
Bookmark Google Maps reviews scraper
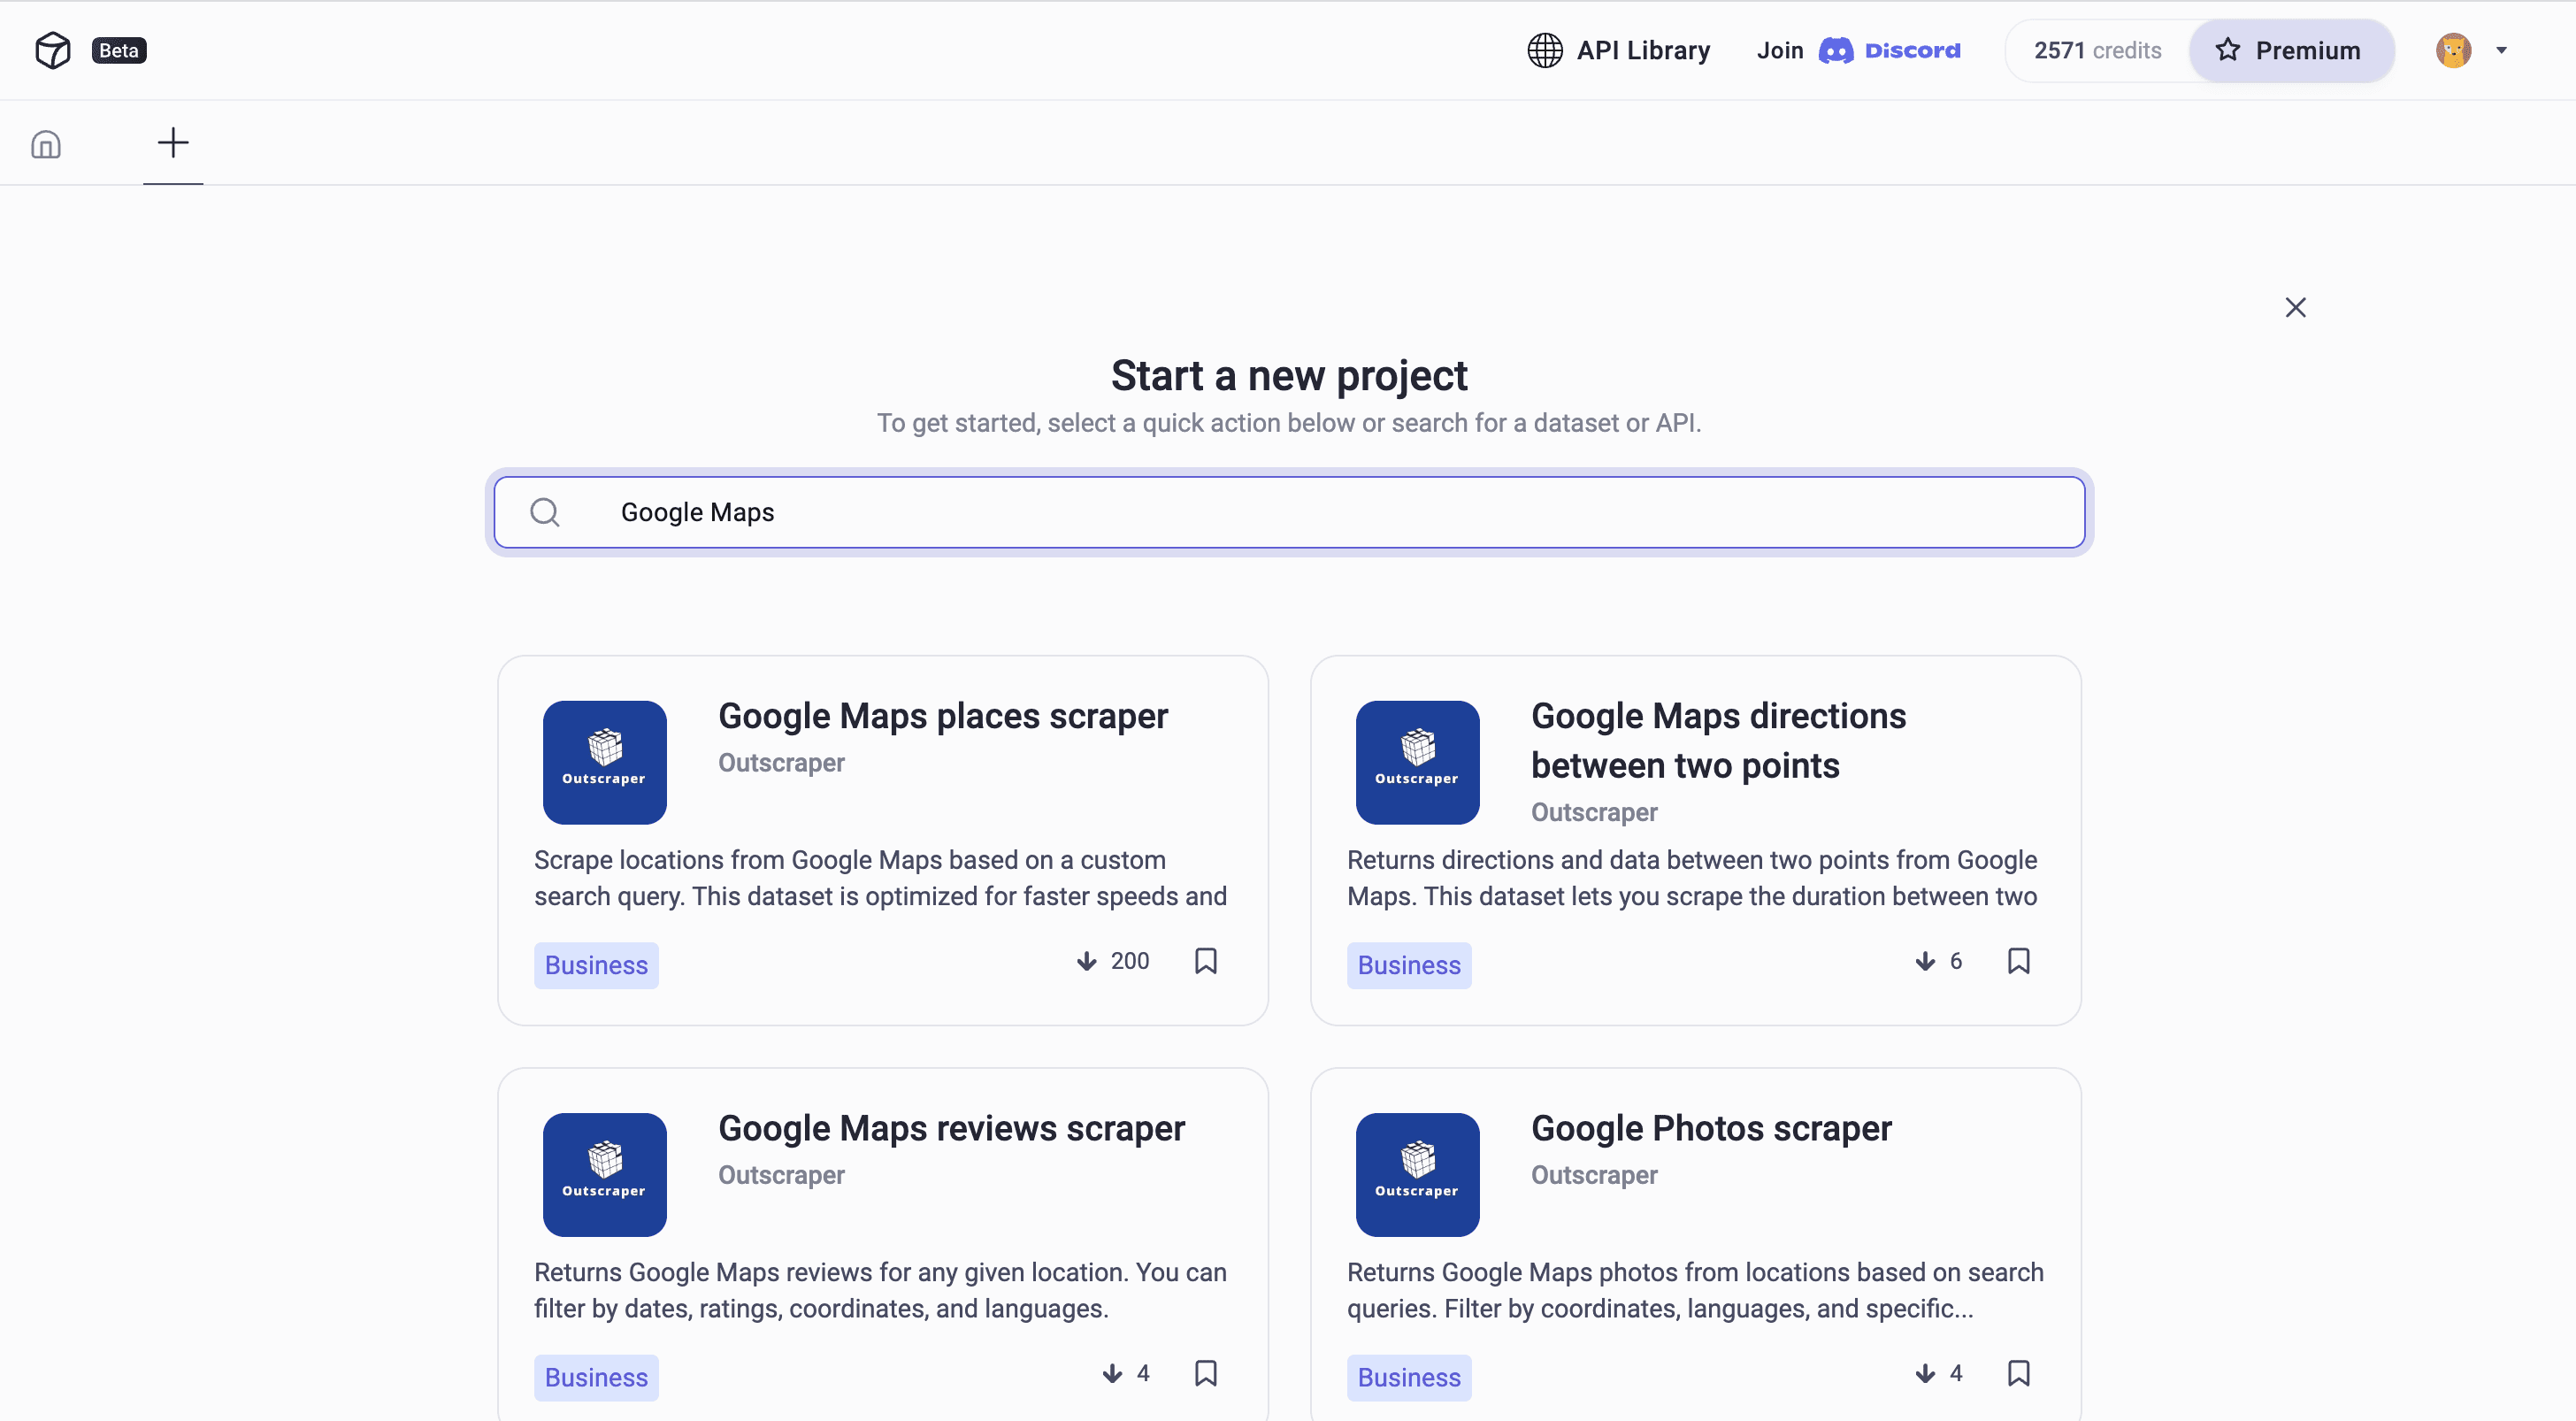coord(1206,1373)
